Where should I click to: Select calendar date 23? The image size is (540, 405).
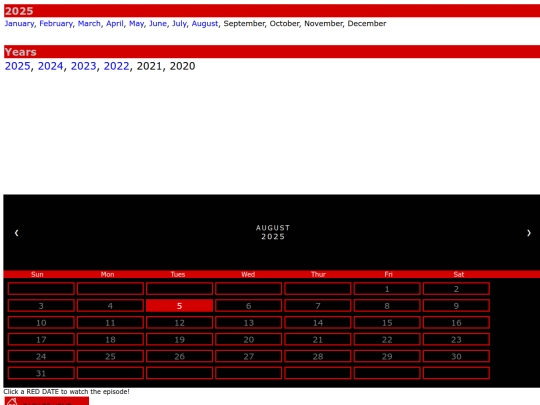pos(456,340)
